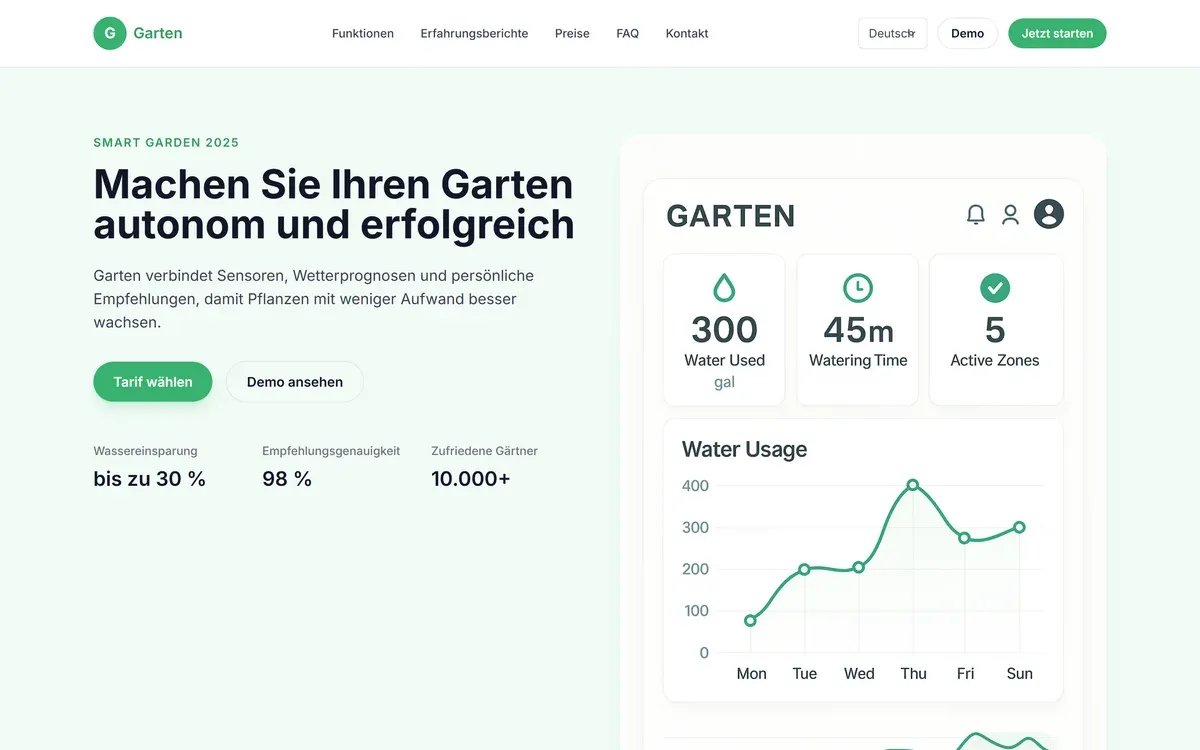Select the circular avatar in the GARTEN header

pyautogui.click(x=1047, y=213)
